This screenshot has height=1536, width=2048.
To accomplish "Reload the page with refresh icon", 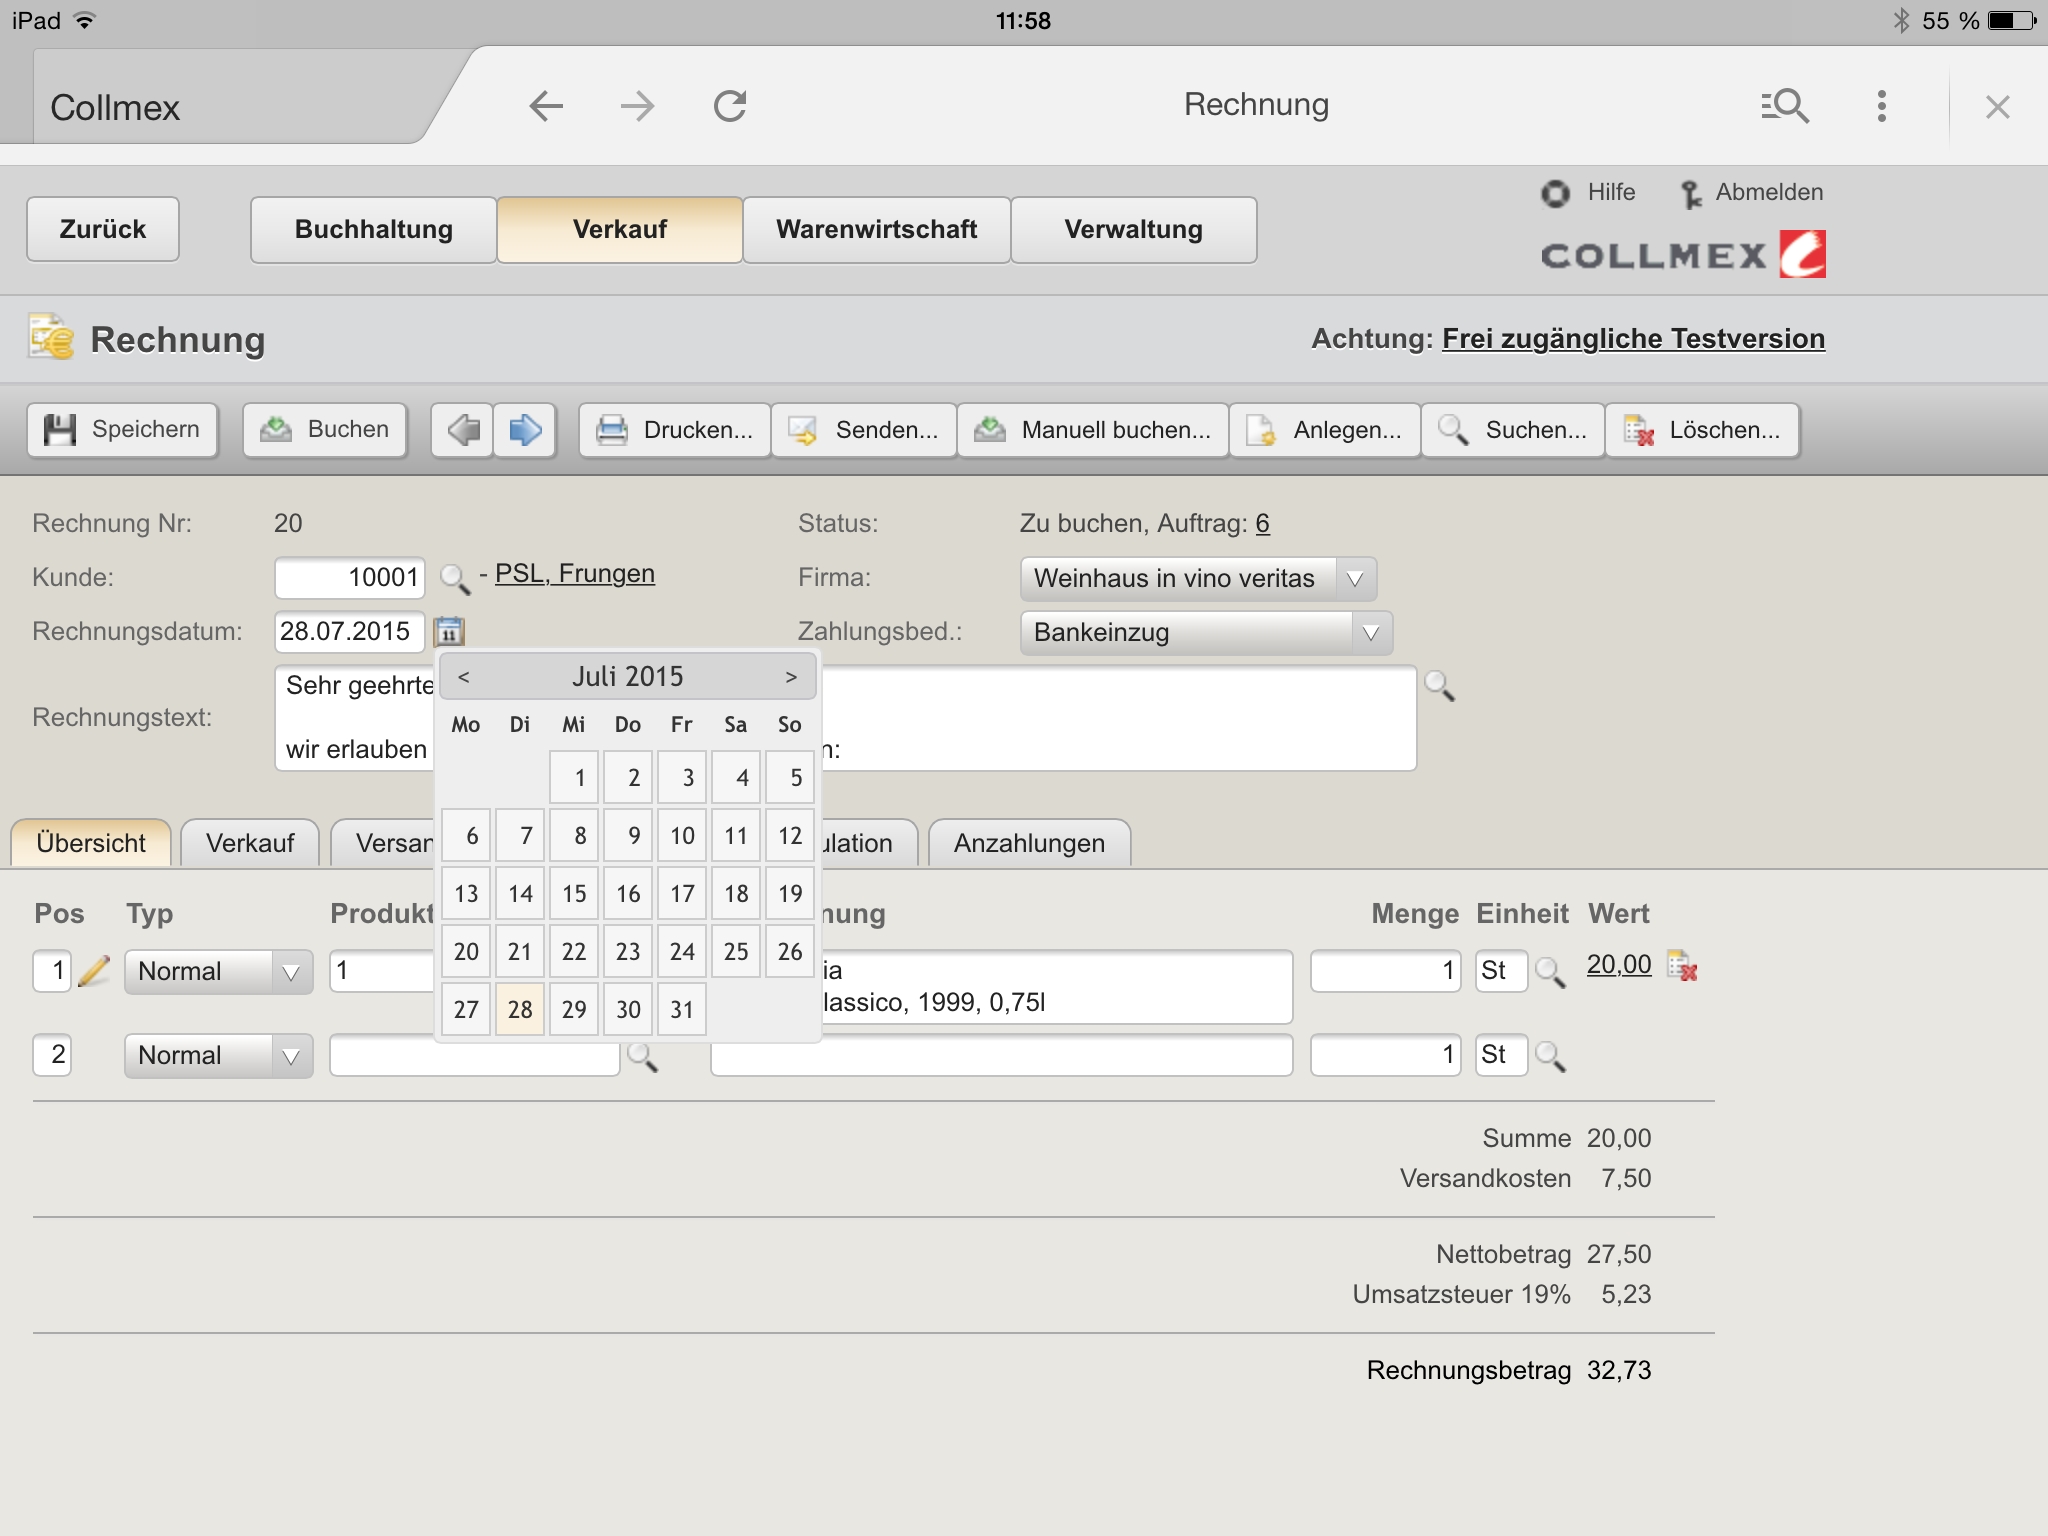I will (x=730, y=106).
